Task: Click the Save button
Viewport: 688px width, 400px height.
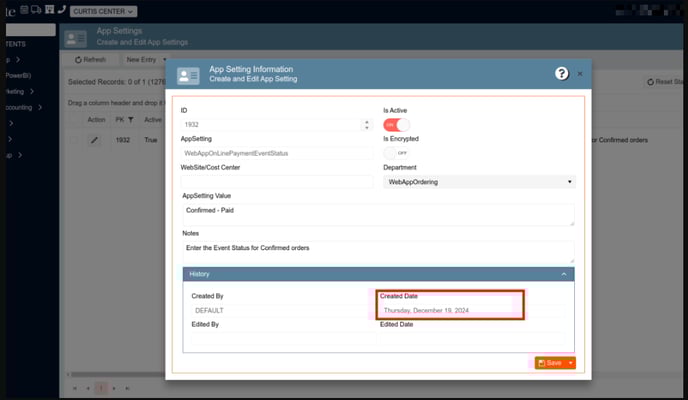Action: [x=549, y=362]
